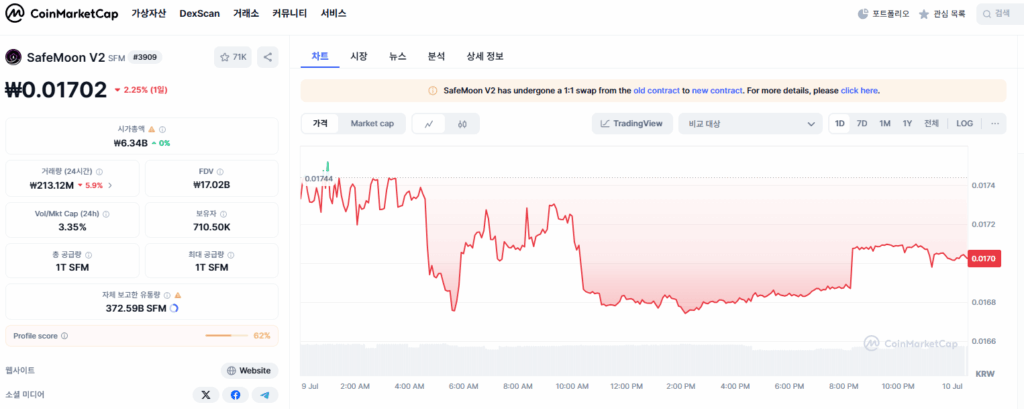Image resolution: width=1024 pixels, height=409 pixels.
Task: Show info for 시가총액
Action: [163, 129]
